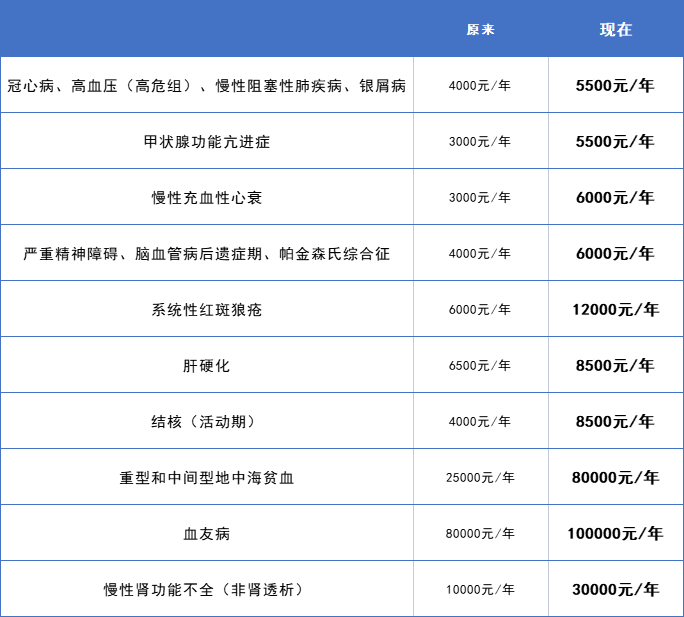Click the original 6500元/年 for 肝硬化
Viewport: 684px width, 617px height.
tap(480, 366)
